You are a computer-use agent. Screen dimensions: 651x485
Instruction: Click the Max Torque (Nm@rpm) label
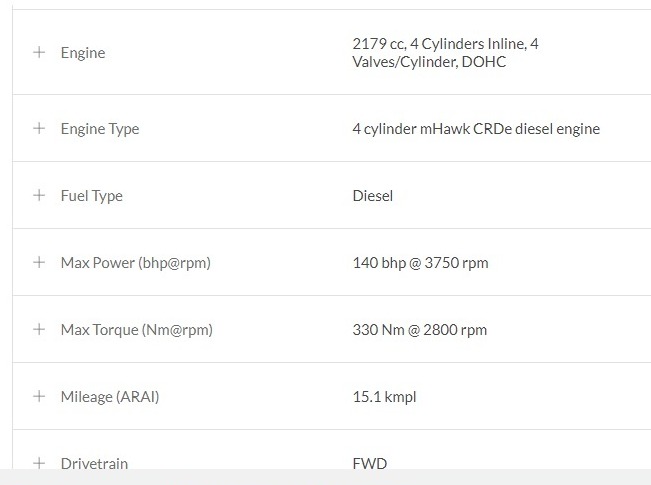pos(137,330)
